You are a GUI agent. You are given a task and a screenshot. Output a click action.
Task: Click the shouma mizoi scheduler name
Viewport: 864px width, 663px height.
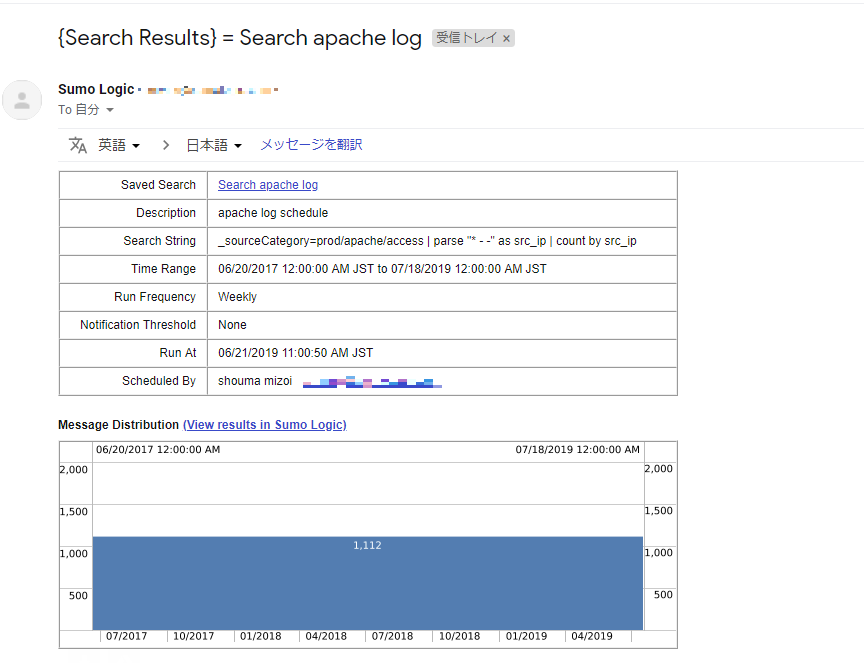[255, 381]
